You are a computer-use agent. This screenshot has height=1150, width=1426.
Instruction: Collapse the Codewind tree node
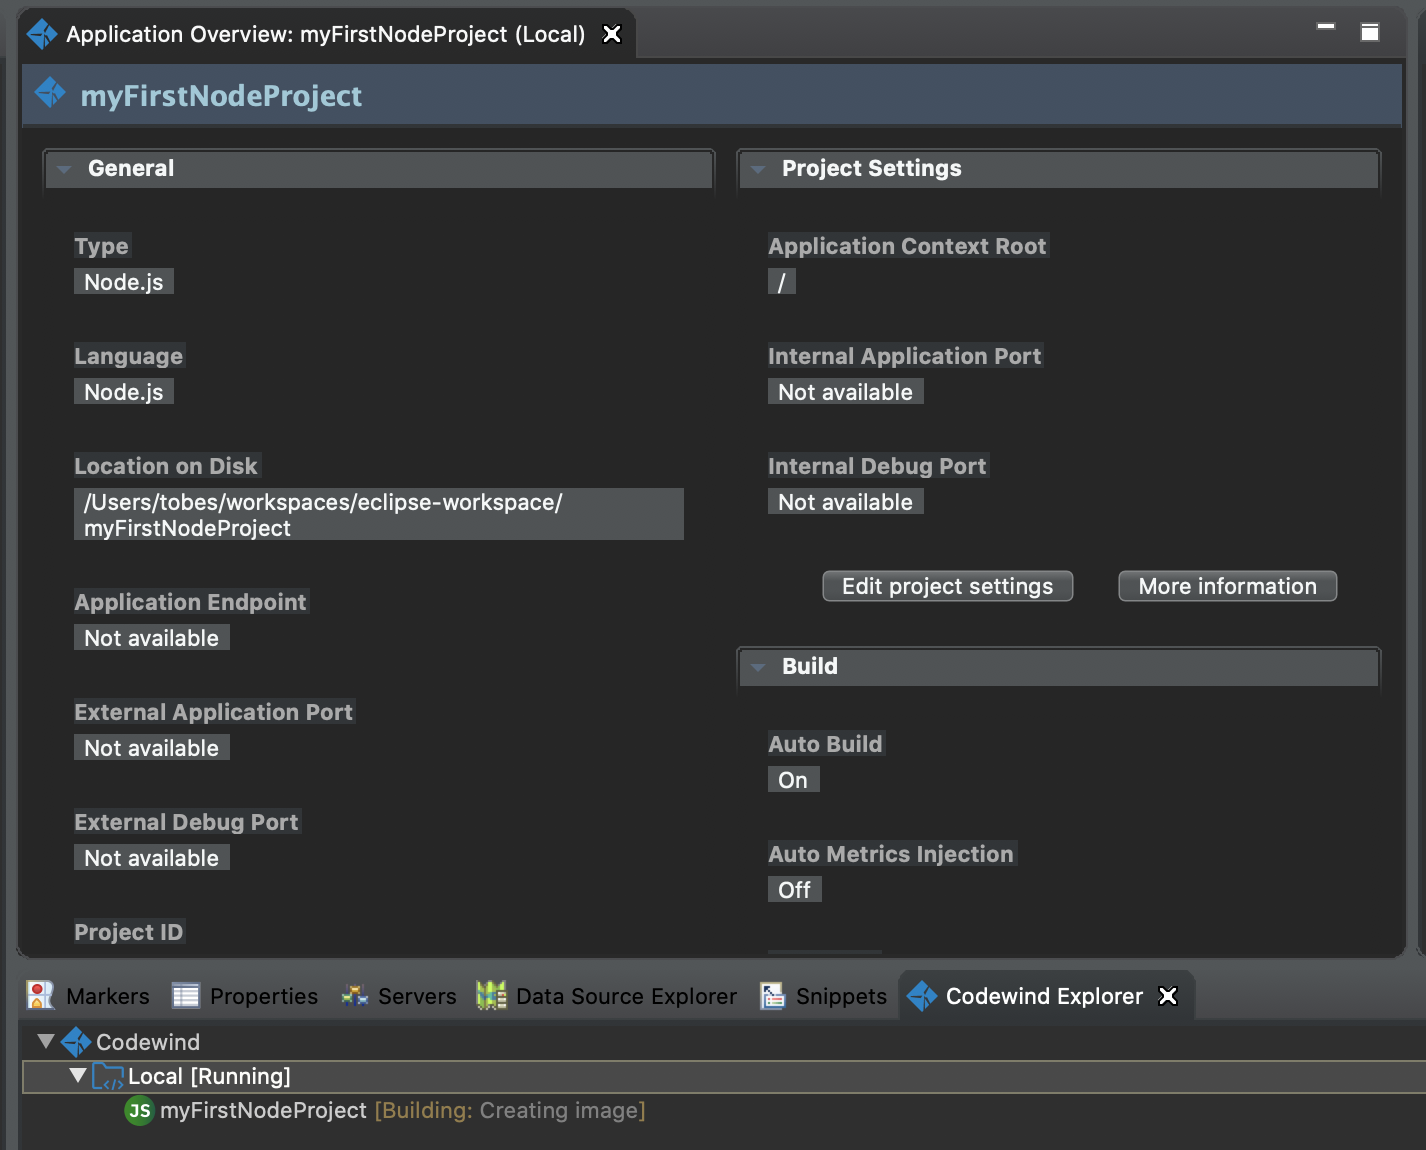coord(46,1041)
